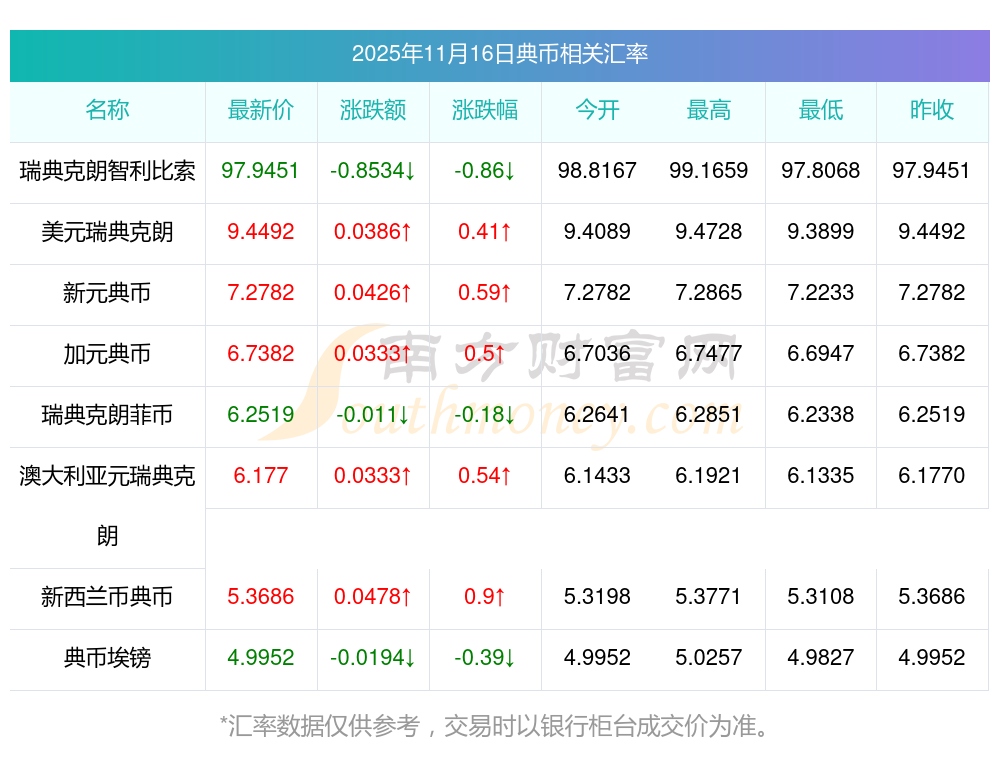
Task: Click latest price 97.9451
Action: click(261, 171)
